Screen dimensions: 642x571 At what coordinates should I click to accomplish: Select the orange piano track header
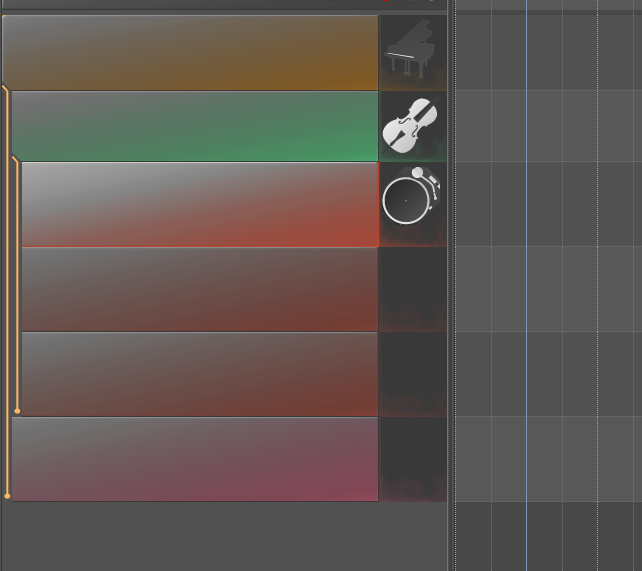(190, 53)
